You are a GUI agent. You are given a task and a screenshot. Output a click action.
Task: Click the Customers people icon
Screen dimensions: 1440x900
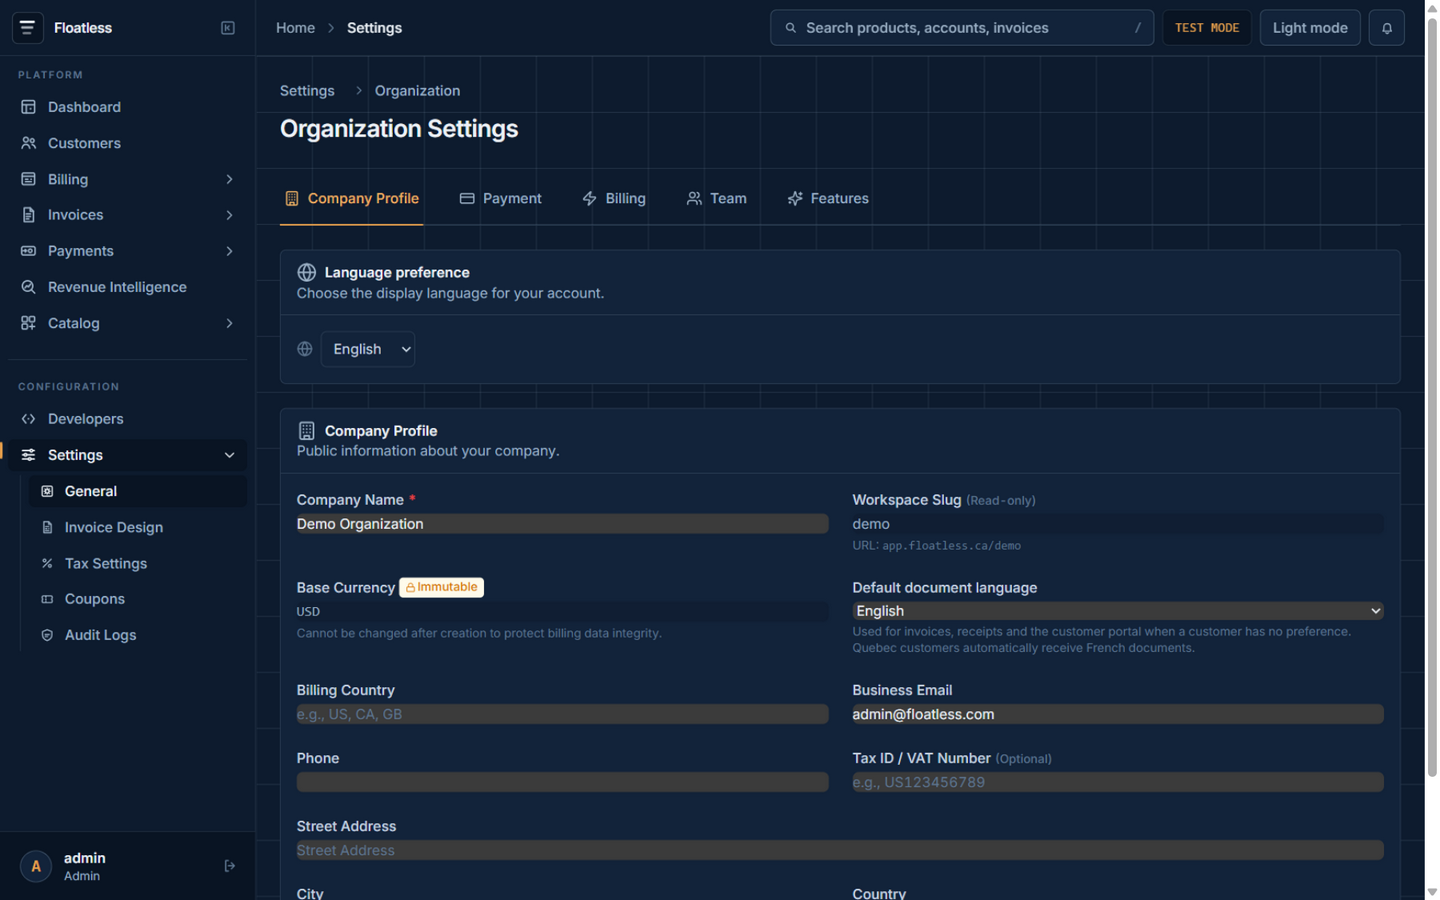[x=28, y=143]
